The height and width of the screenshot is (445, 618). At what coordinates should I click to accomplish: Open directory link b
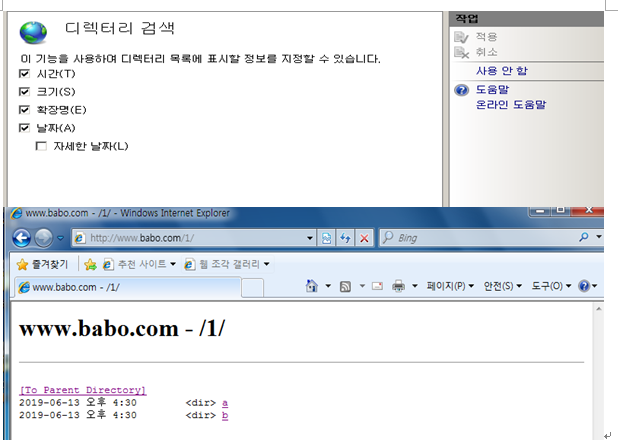coord(225,415)
